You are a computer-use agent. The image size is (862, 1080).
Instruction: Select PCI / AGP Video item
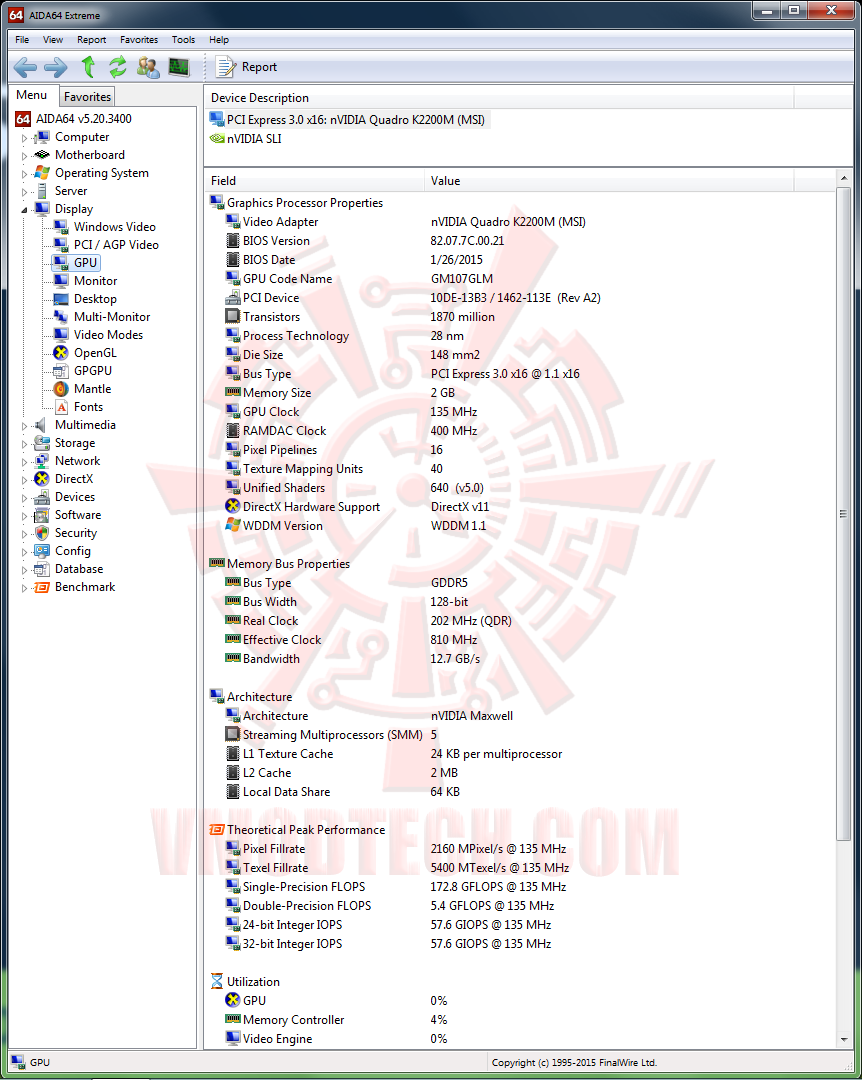click(x=116, y=245)
